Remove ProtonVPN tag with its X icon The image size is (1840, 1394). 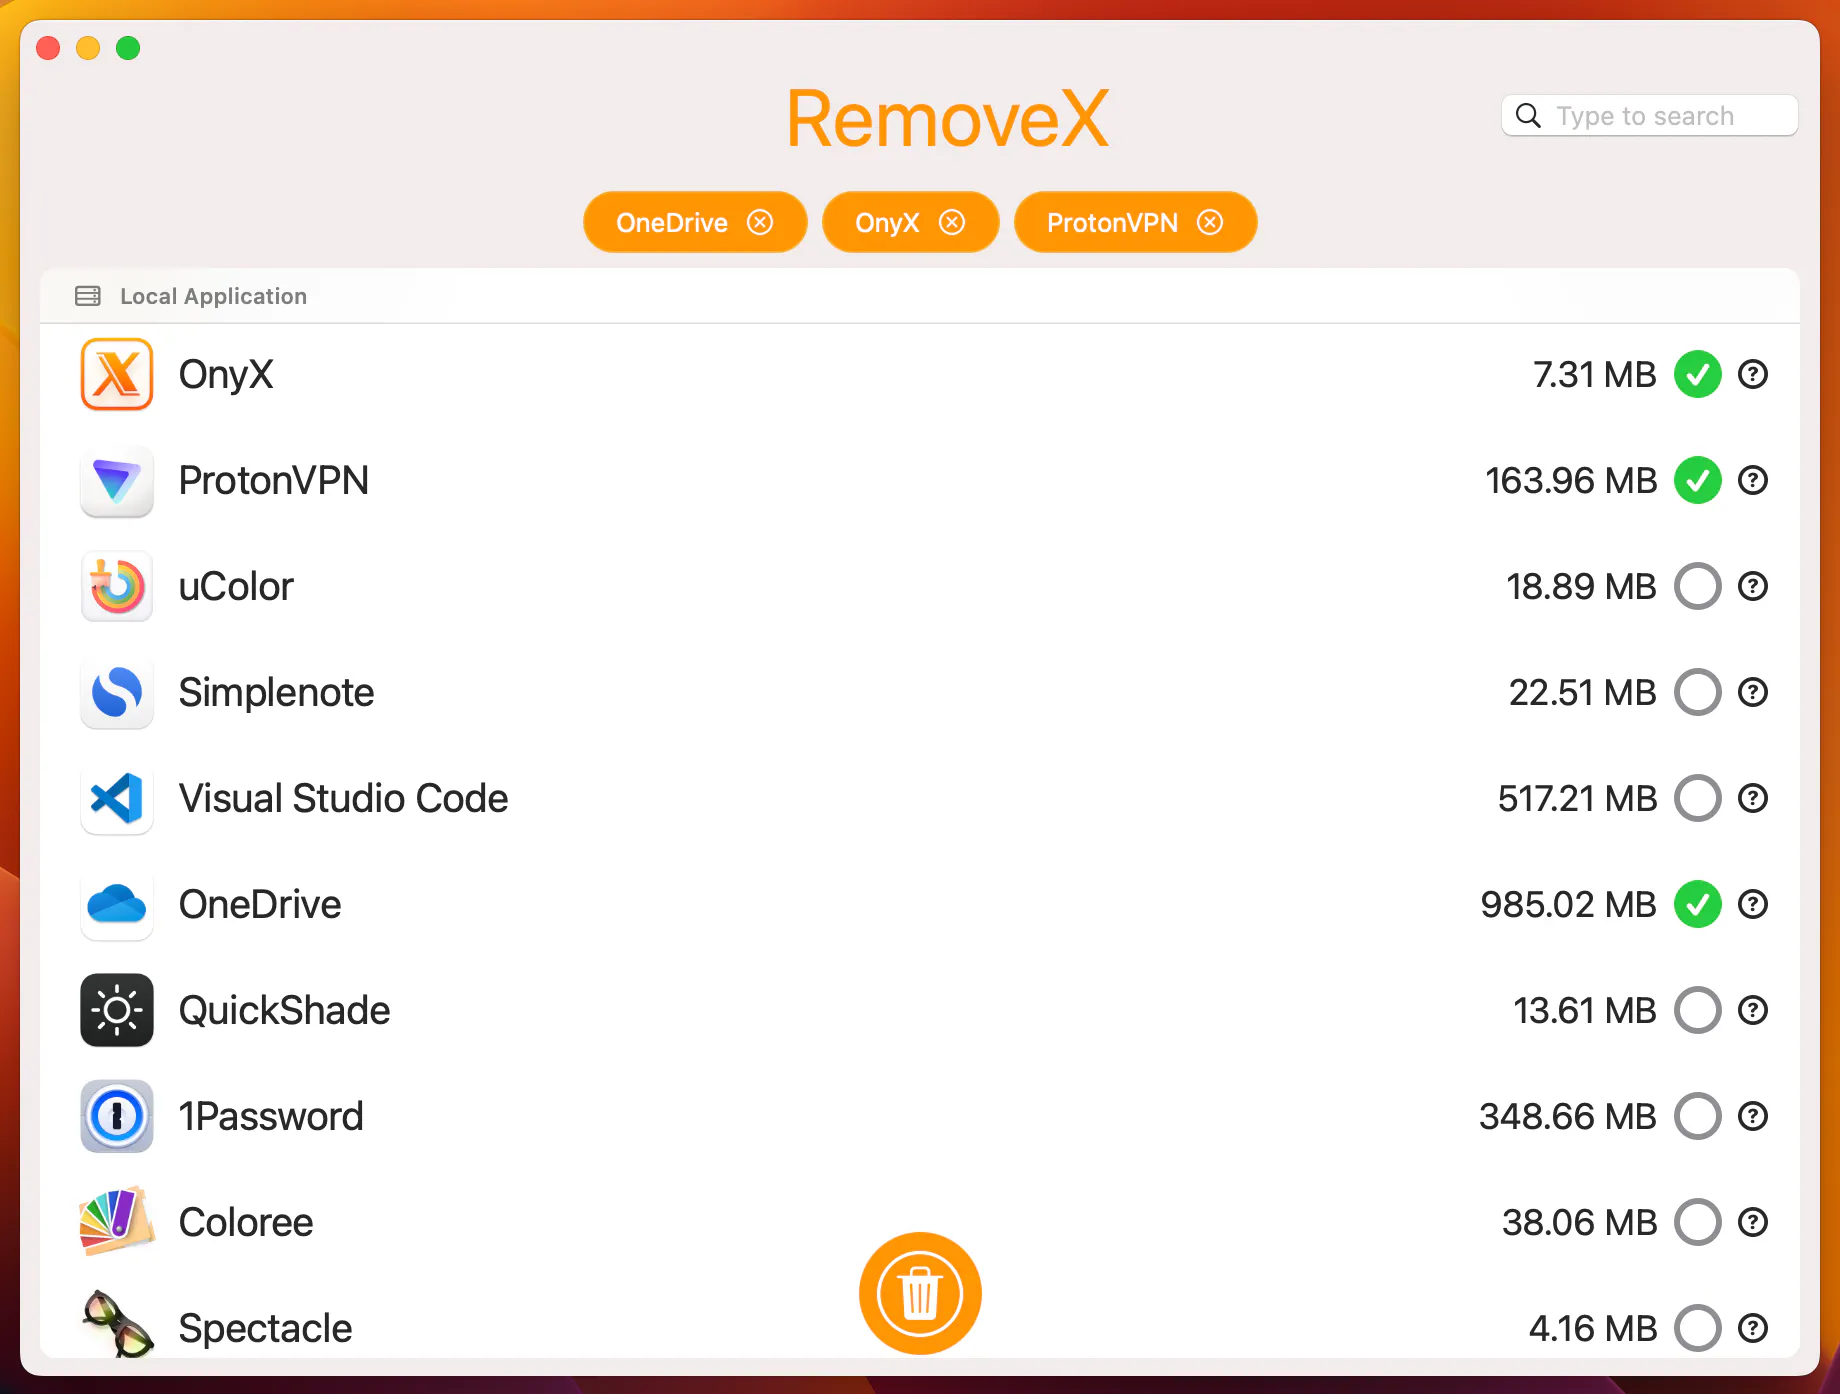pos(1210,222)
